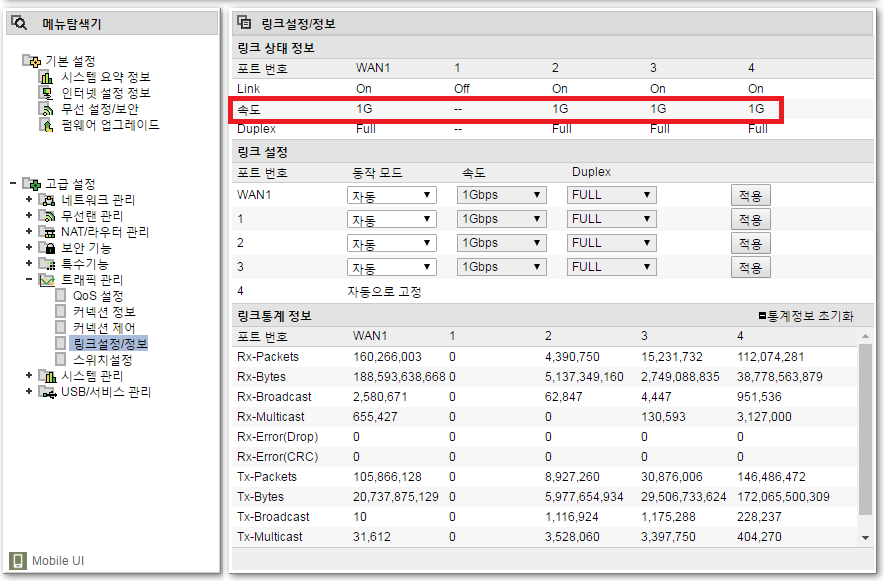Open port 1 동작 모드 dropdown
This screenshot has width=888, height=585.
[391, 219]
